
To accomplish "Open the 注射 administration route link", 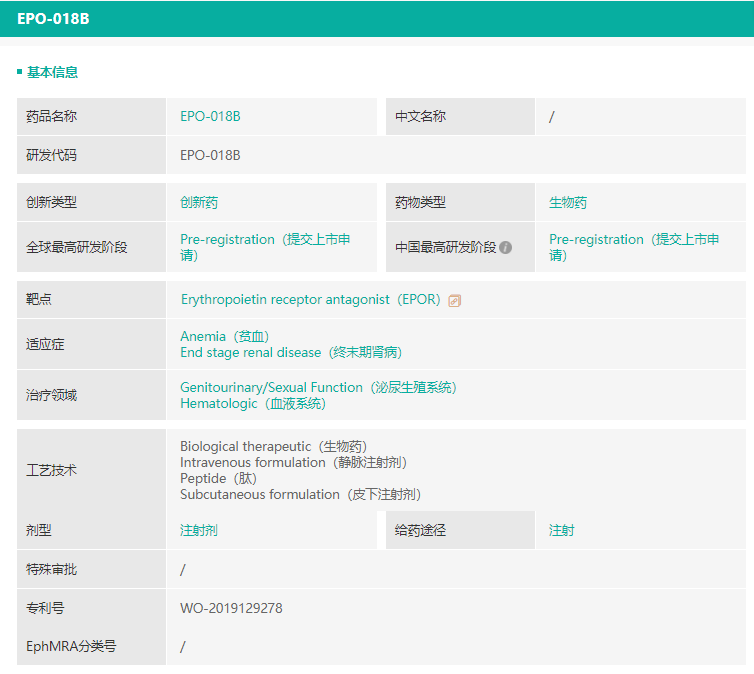I will [x=562, y=530].
